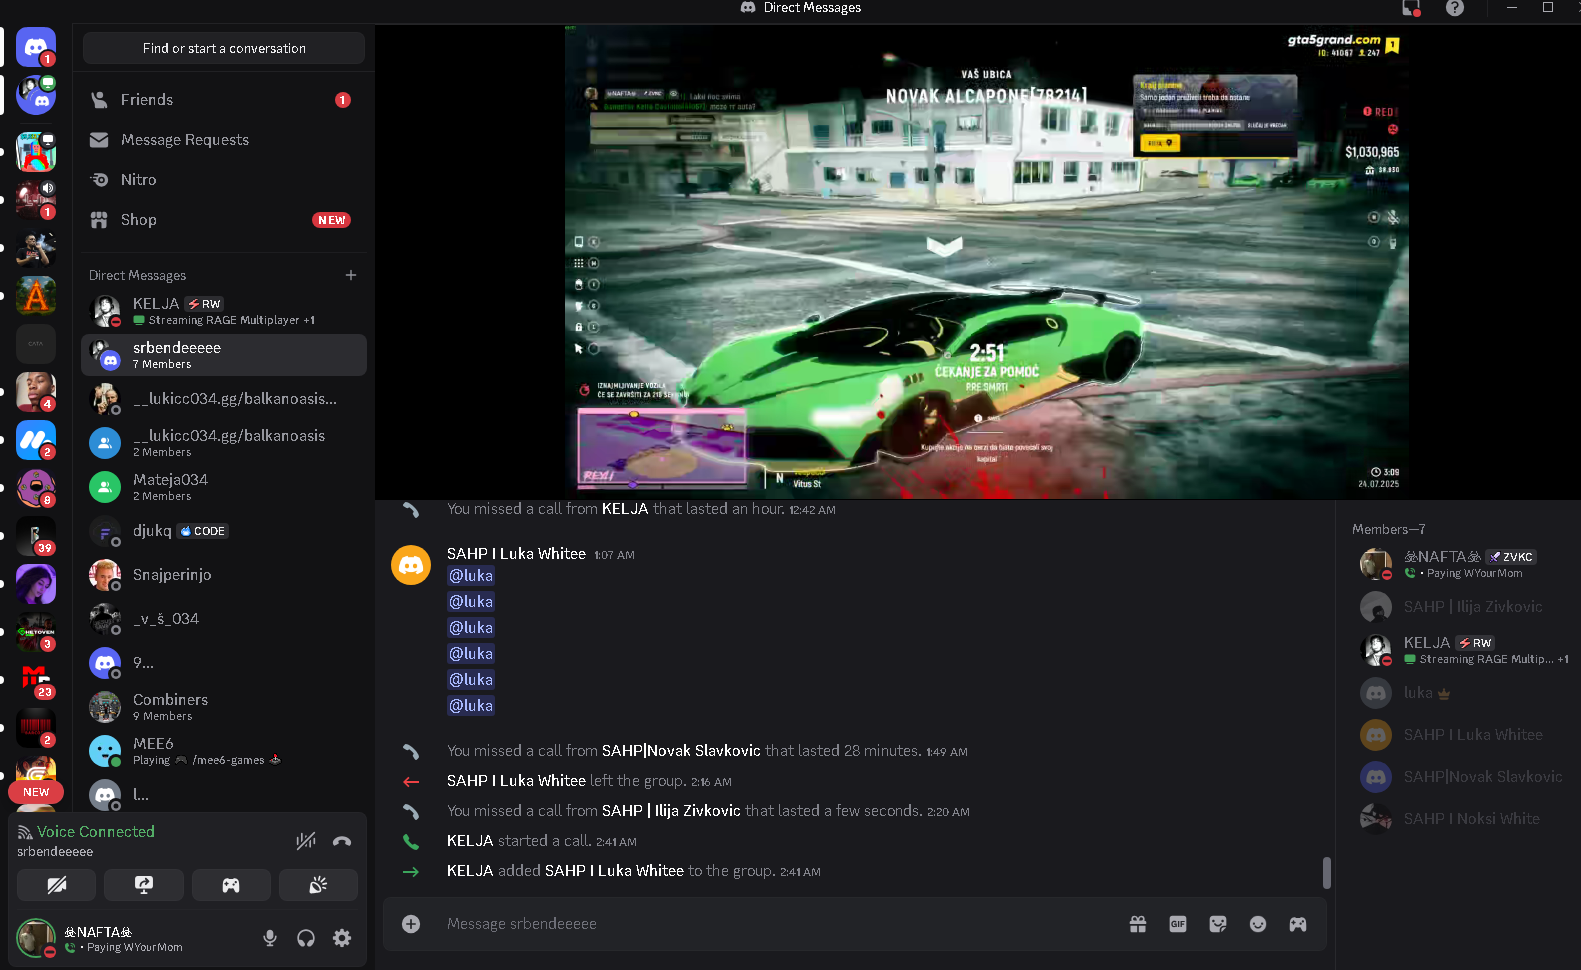The width and height of the screenshot is (1581, 970).
Task: Open SAHP I Noksi White in member list
Action: click(1462, 819)
